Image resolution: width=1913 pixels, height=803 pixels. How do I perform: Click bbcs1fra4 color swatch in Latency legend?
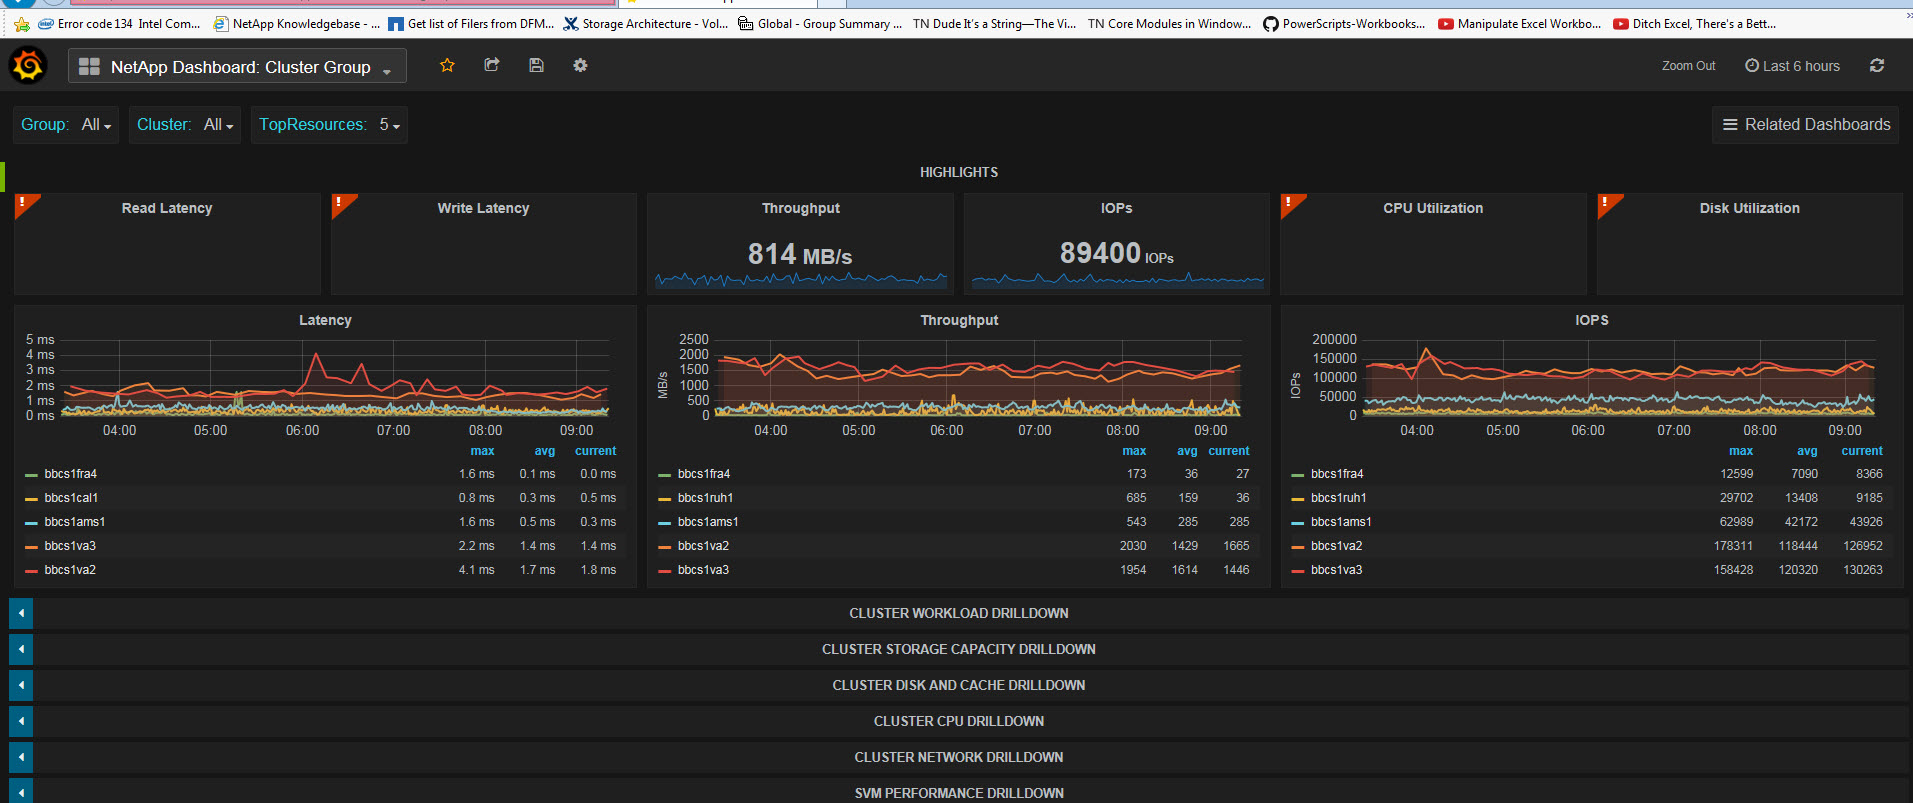(x=31, y=475)
